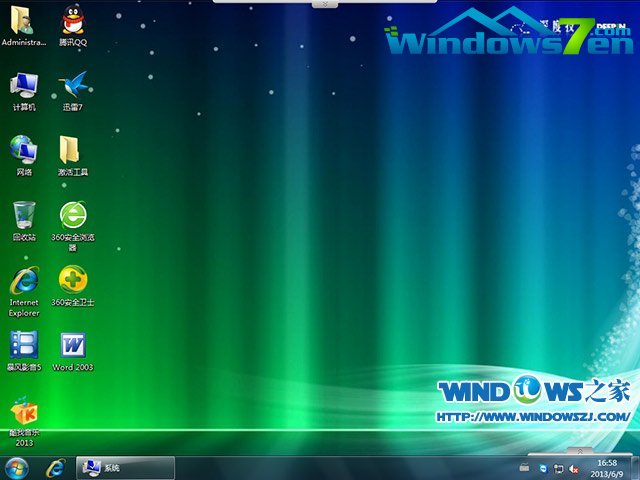This screenshot has width=640, height=480.
Task: Expand the up-chevron tab above the tray
Action: [580, 451]
